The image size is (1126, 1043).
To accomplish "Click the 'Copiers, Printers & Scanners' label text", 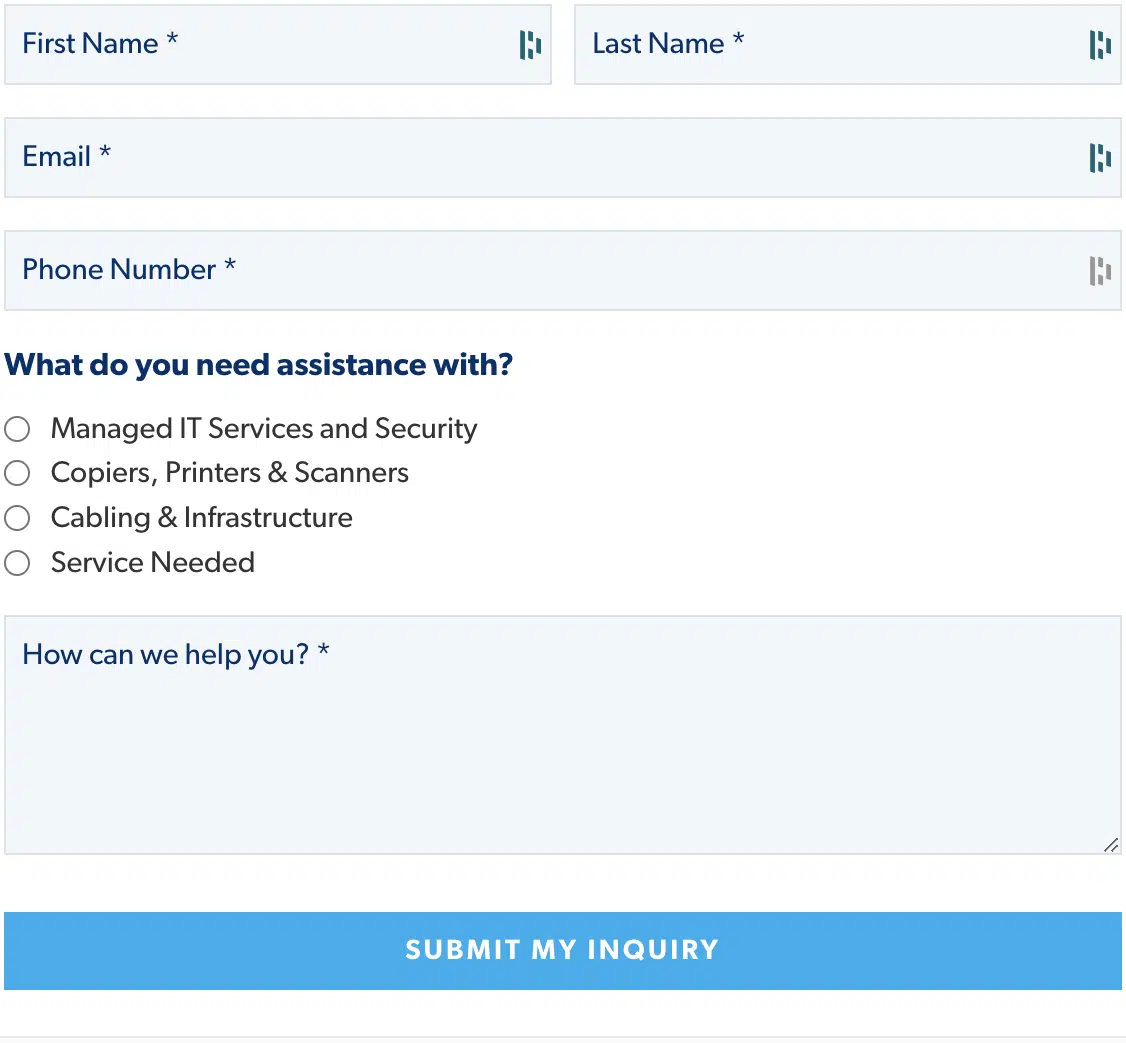I will pyautogui.click(x=230, y=473).
